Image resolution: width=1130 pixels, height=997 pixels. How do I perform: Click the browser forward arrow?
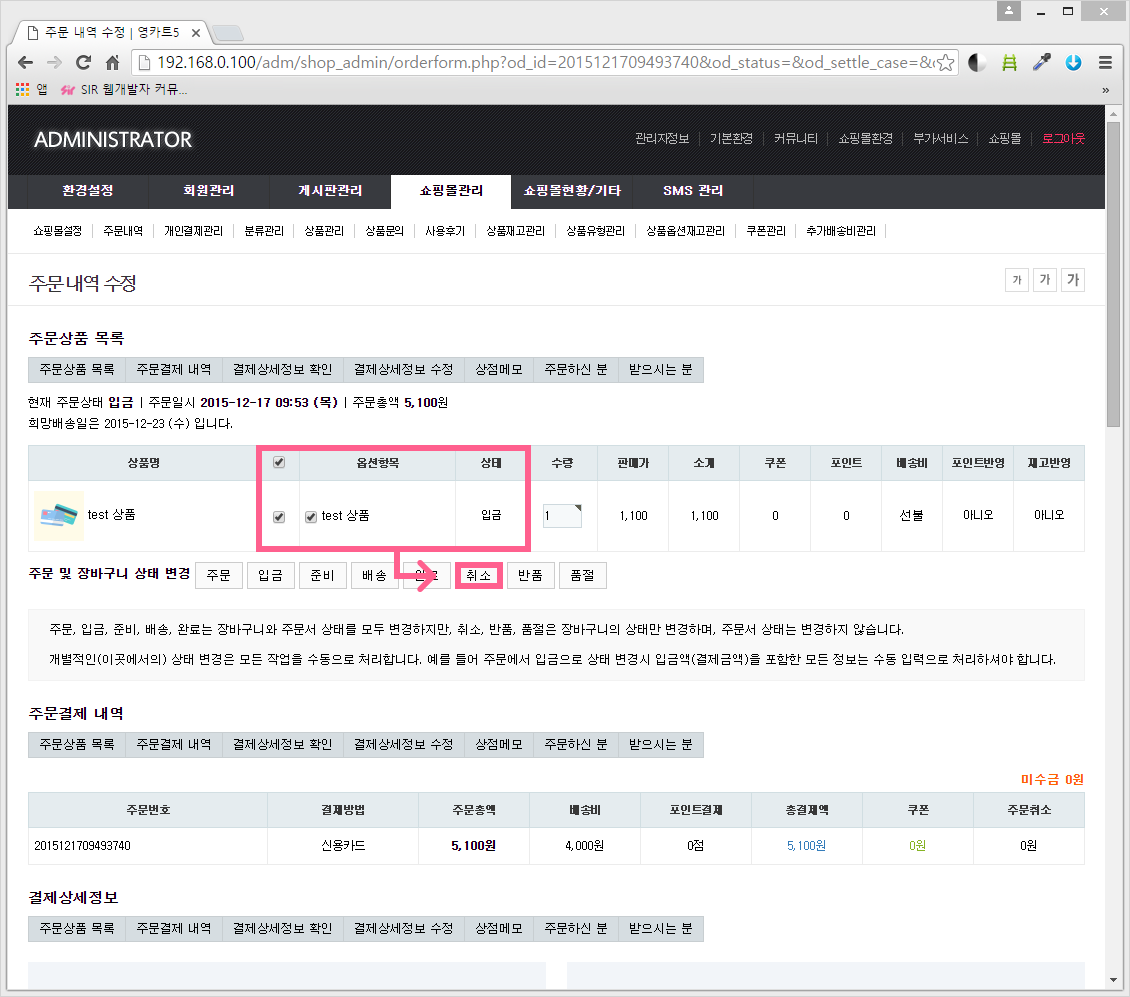(54, 63)
